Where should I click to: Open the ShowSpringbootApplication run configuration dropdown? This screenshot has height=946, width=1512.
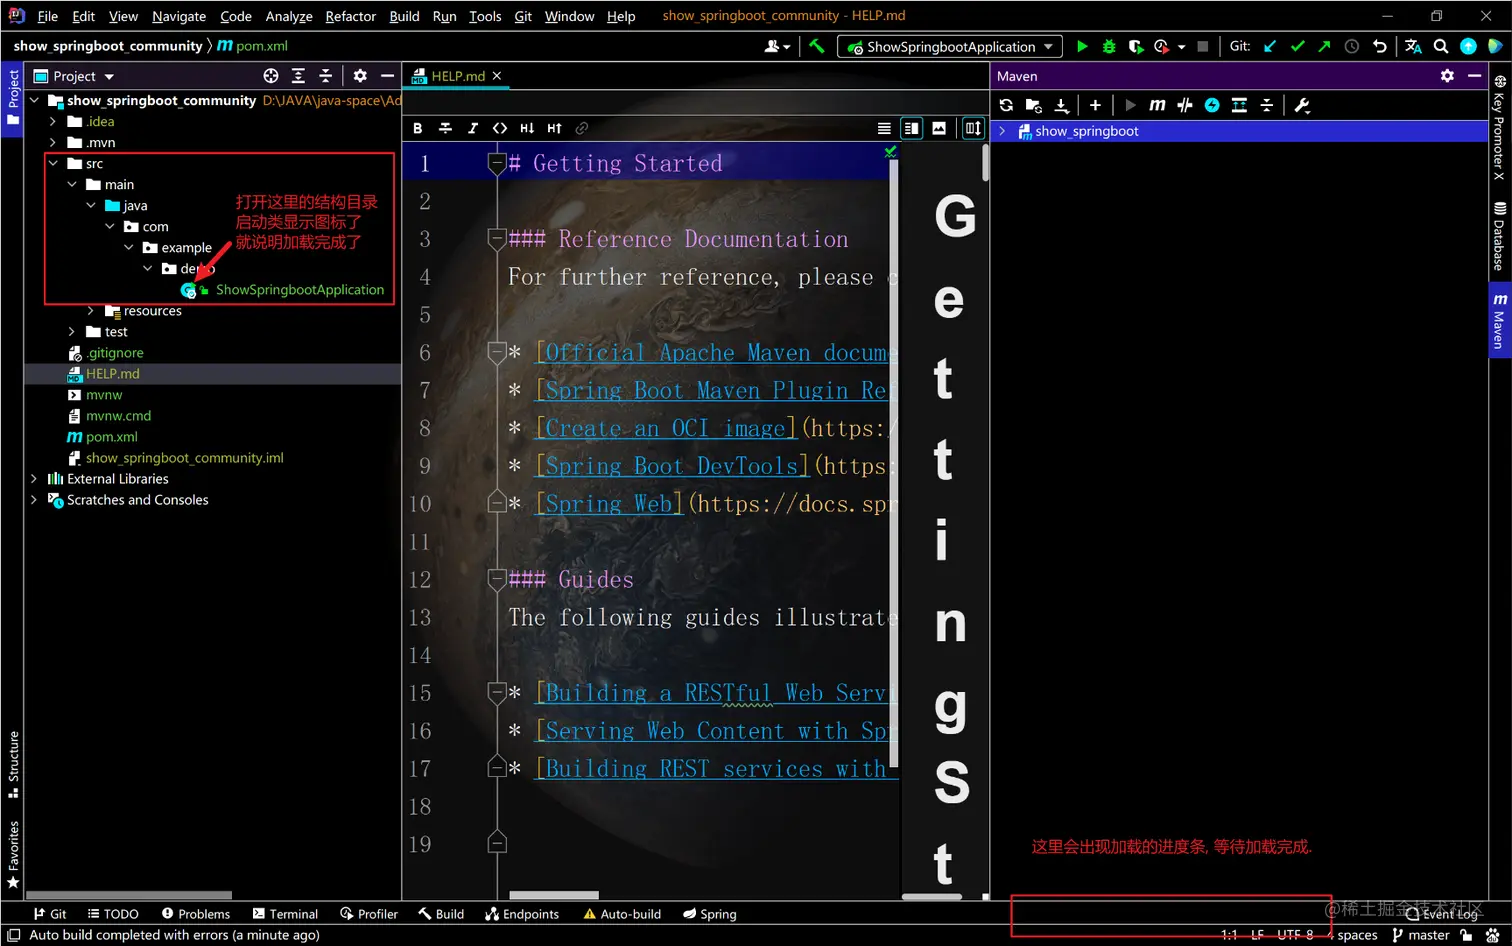coord(951,47)
